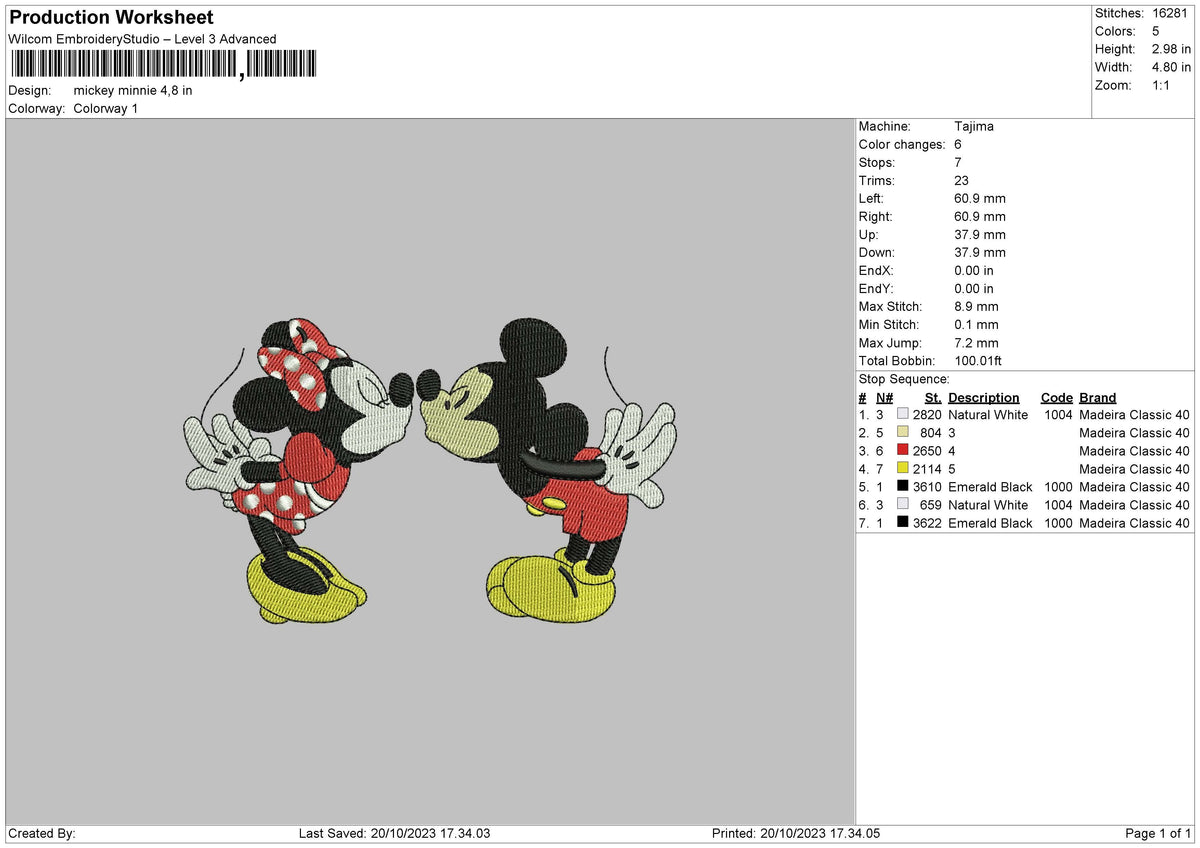Viewport: 1200px width, 848px height.
Task: Click the 'Left:' label
Action: click(x=872, y=199)
